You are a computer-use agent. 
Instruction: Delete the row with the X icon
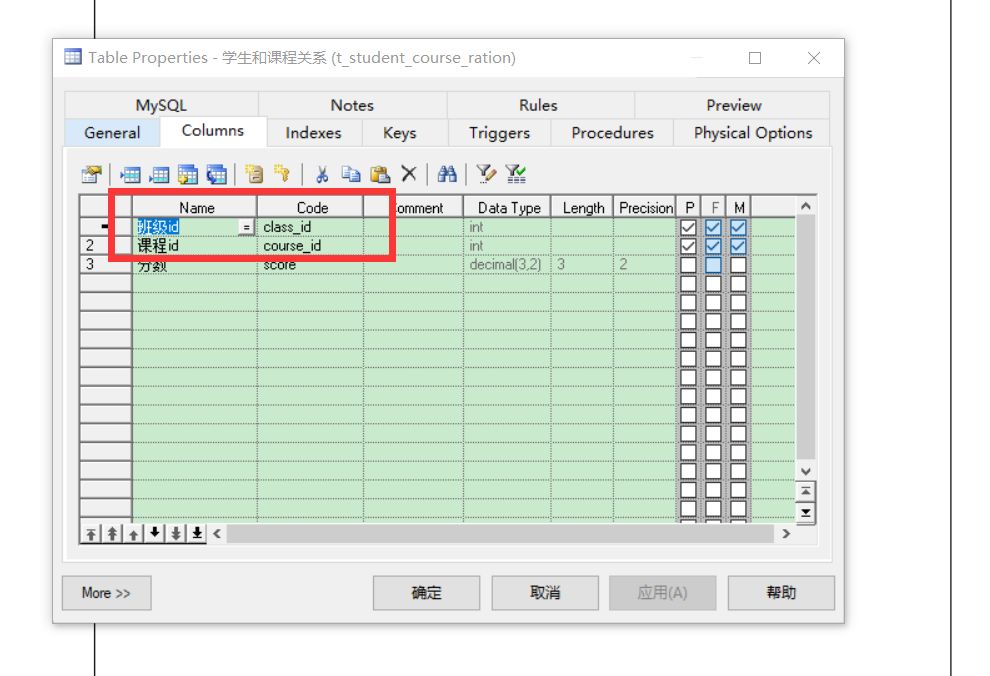coord(409,174)
